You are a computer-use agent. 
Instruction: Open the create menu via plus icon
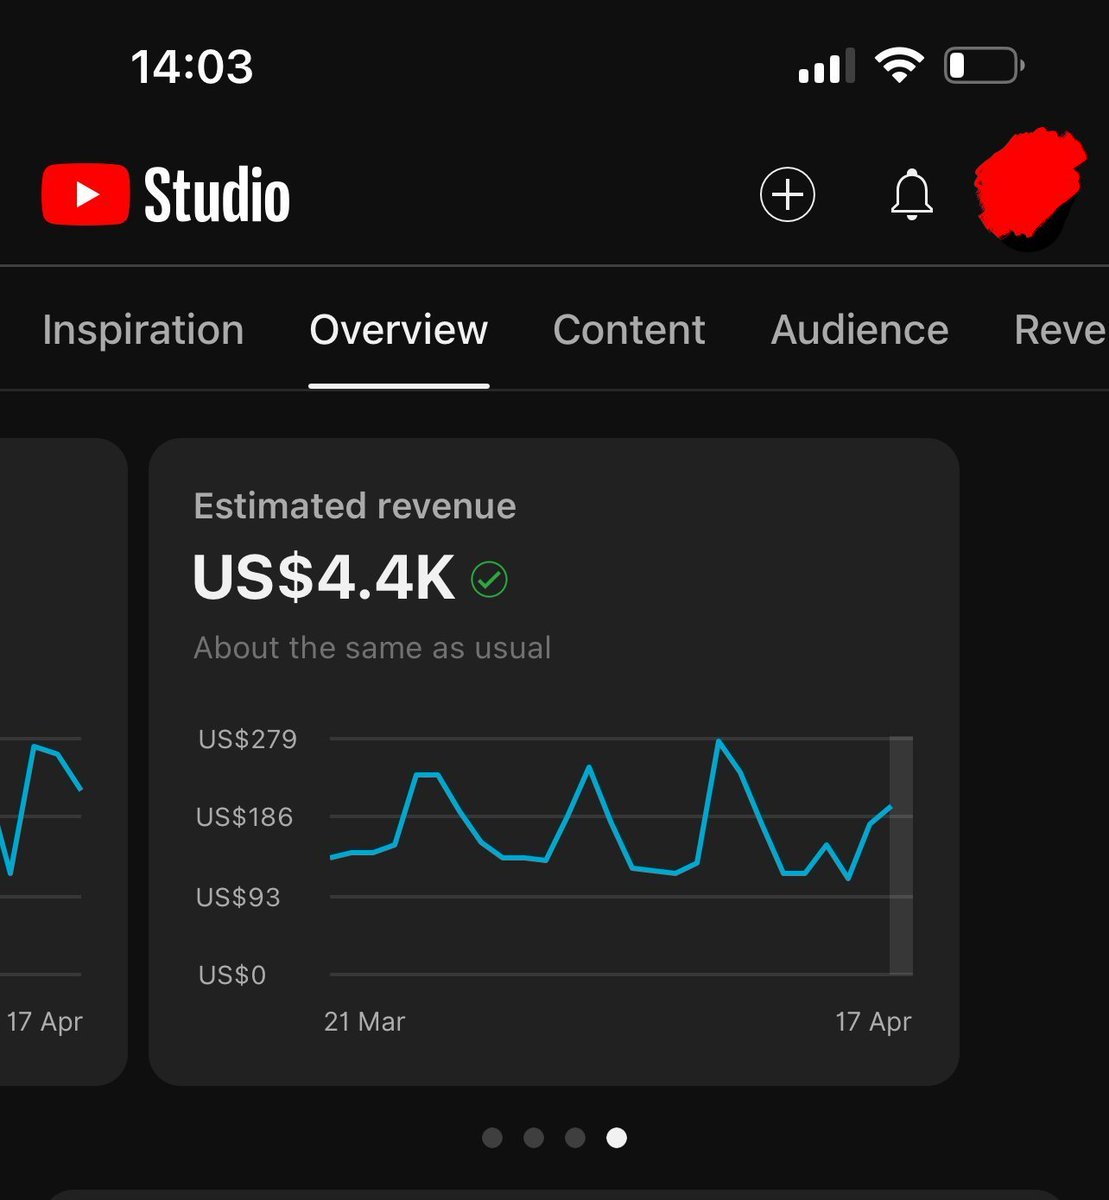tap(787, 194)
